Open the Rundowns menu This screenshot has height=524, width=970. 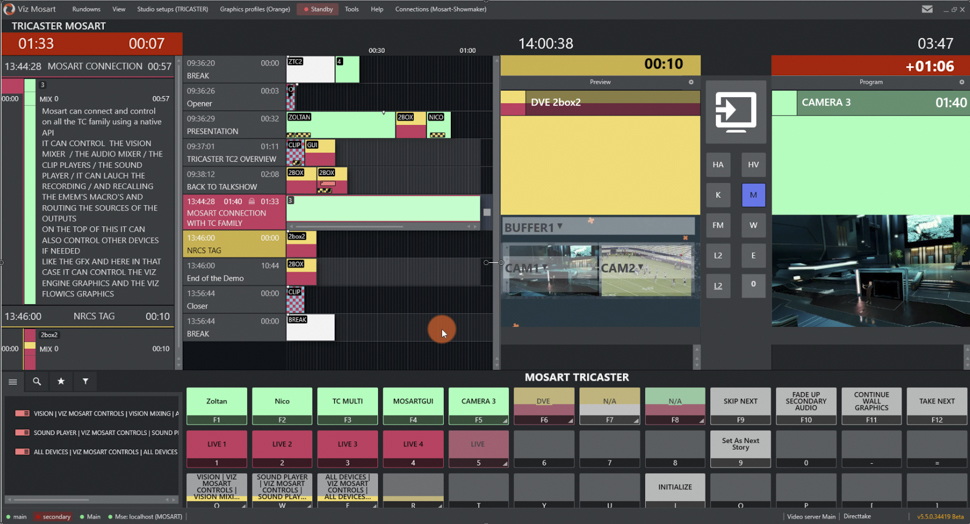(x=86, y=9)
